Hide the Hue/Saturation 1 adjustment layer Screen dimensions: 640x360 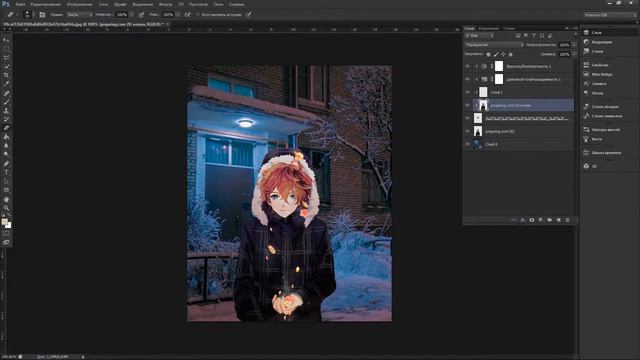coord(467,79)
